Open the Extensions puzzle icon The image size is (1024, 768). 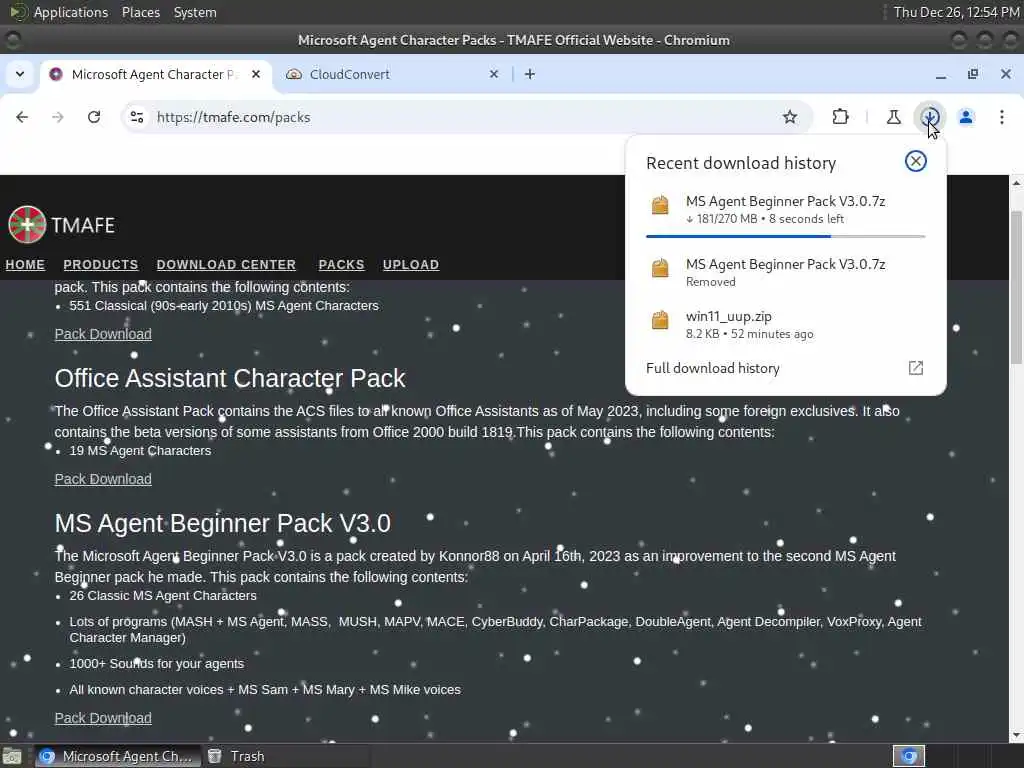(x=840, y=117)
